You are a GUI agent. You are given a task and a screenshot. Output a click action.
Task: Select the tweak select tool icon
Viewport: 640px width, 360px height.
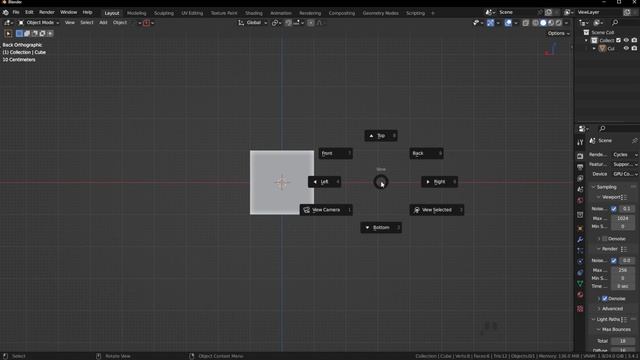point(8,33)
